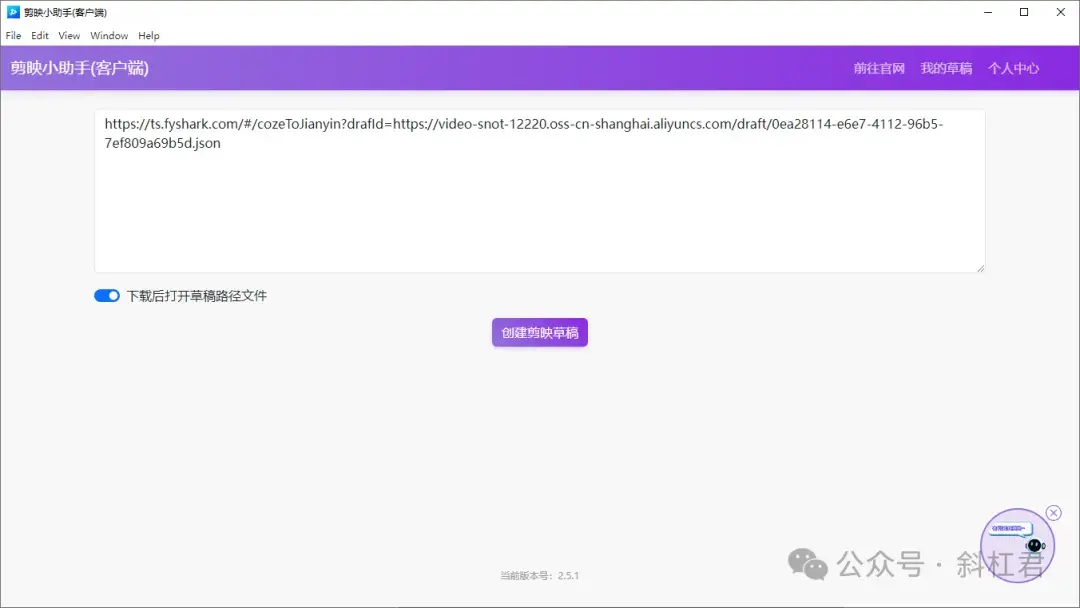Image resolution: width=1080 pixels, height=608 pixels.
Task: Open the View menu
Action: tap(69, 36)
